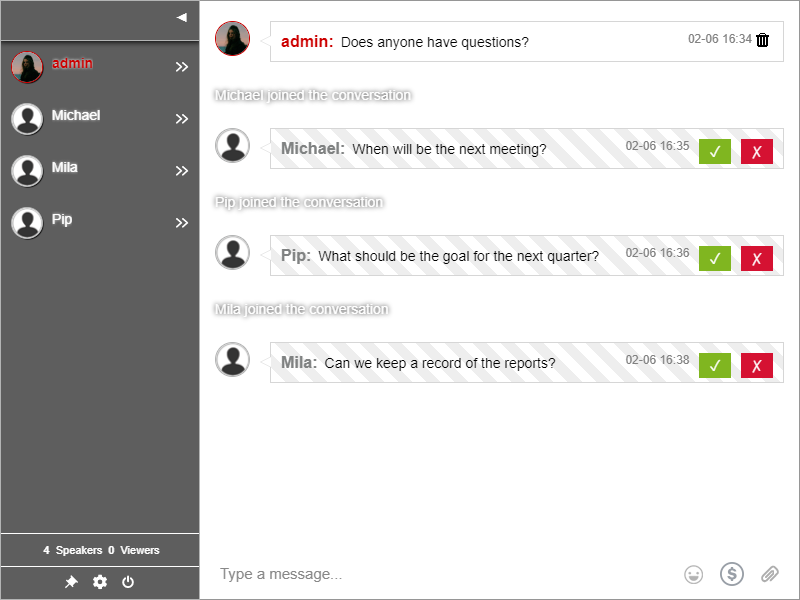Expand options next to Michael in sidebar
Image resolution: width=800 pixels, height=600 pixels.
tap(181, 119)
